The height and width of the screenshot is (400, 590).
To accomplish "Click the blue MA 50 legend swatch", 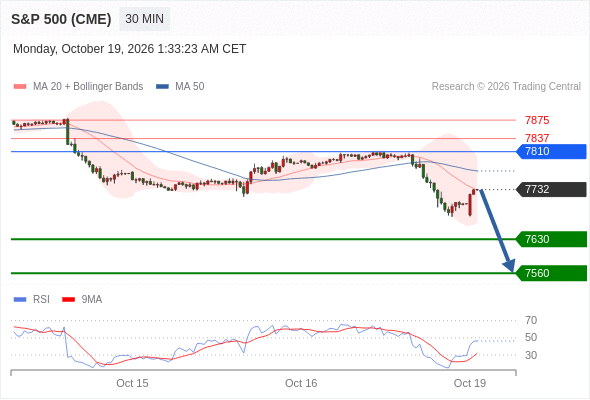I will point(163,87).
